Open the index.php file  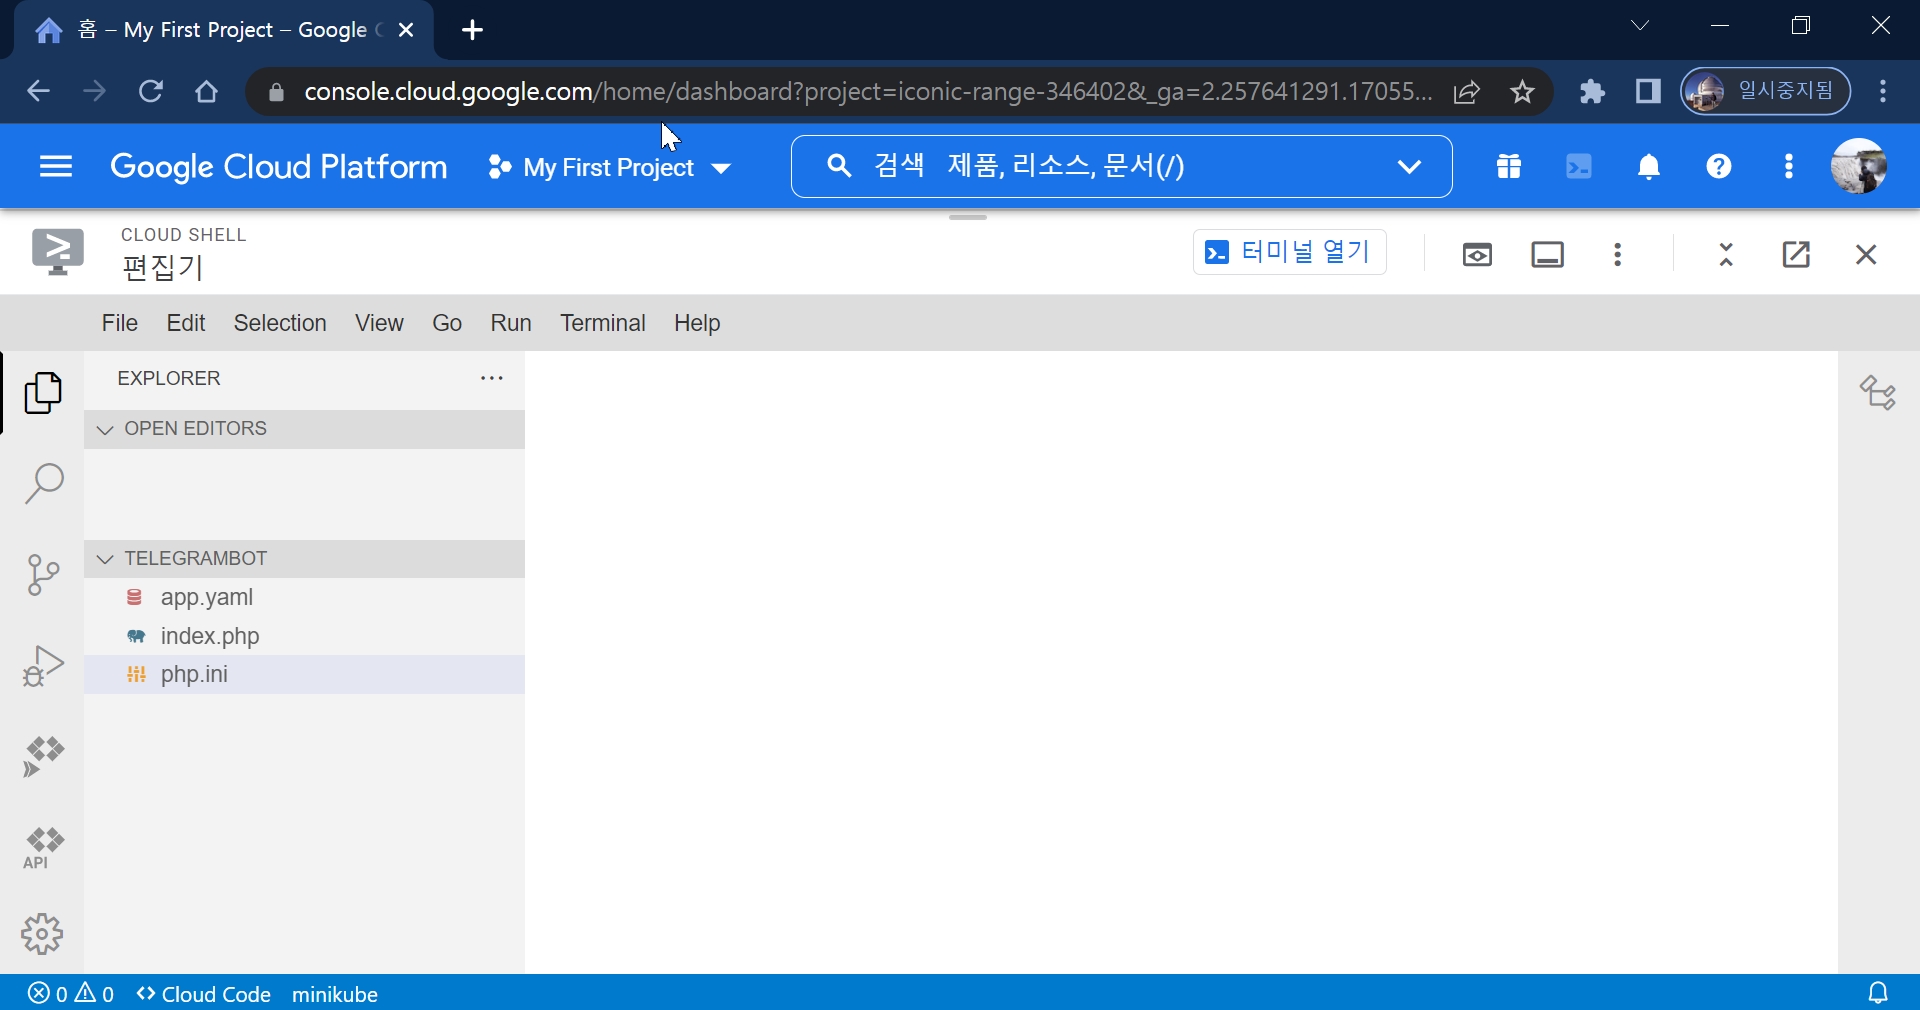point(304,636)
